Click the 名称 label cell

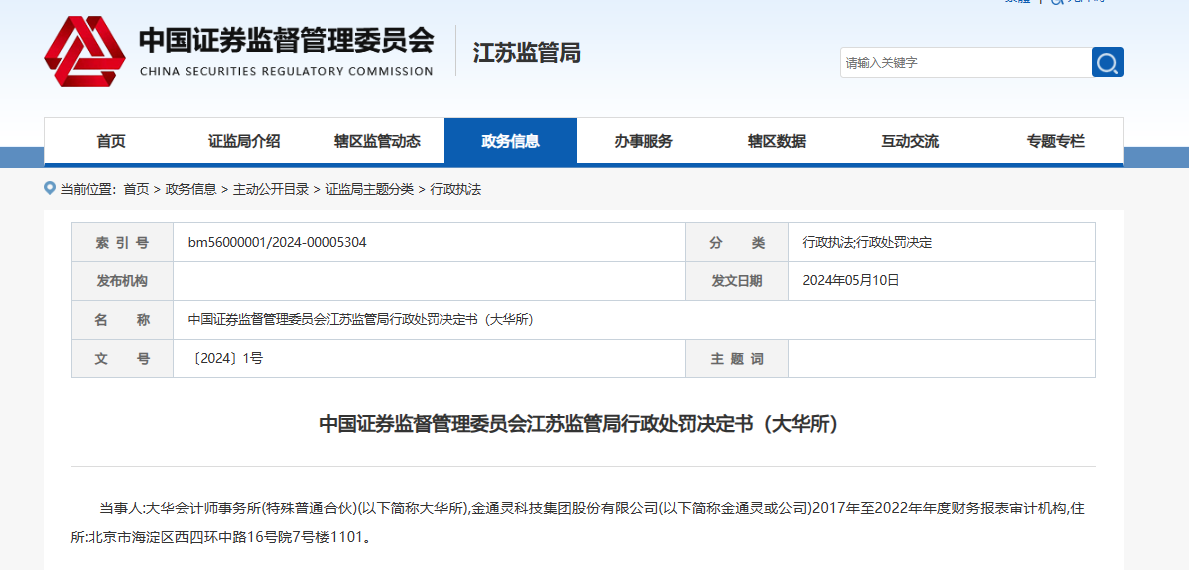coord(122,320)
